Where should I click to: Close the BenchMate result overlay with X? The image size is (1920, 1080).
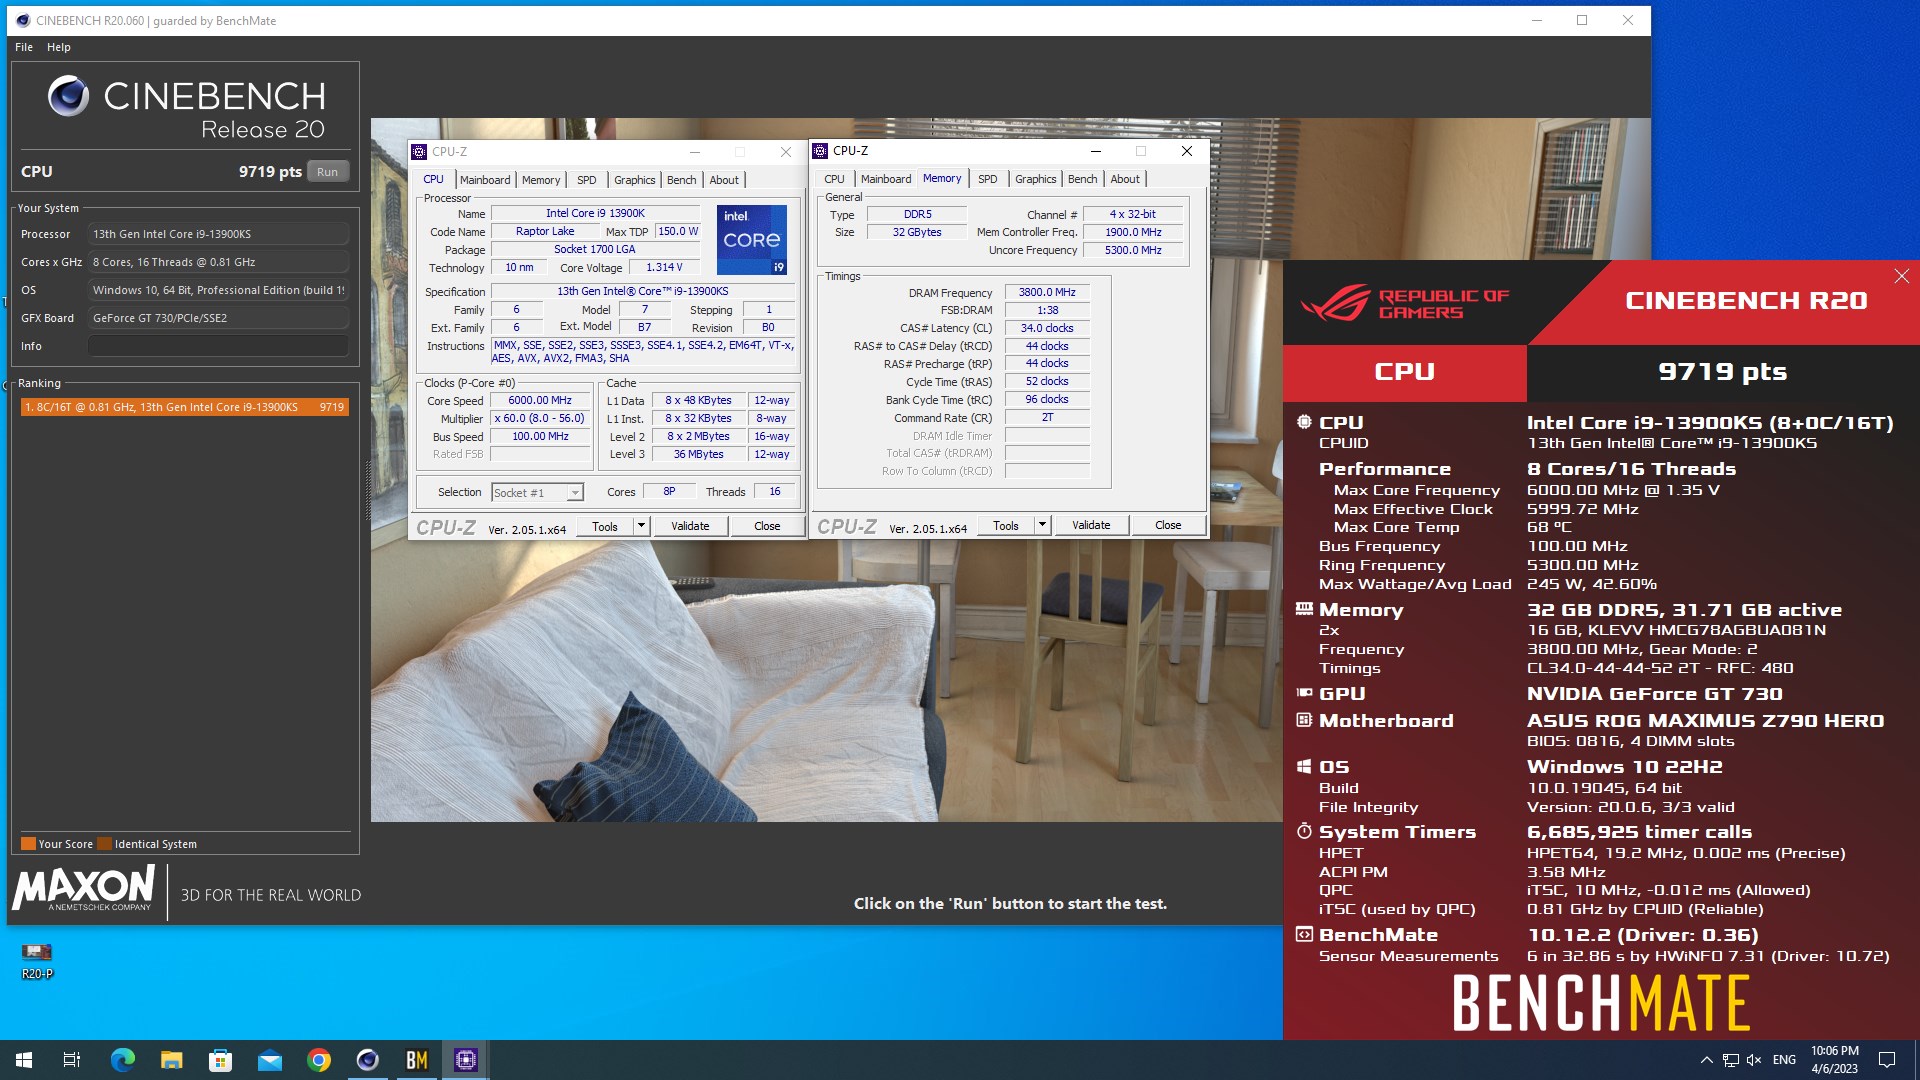coord(1901,276)
